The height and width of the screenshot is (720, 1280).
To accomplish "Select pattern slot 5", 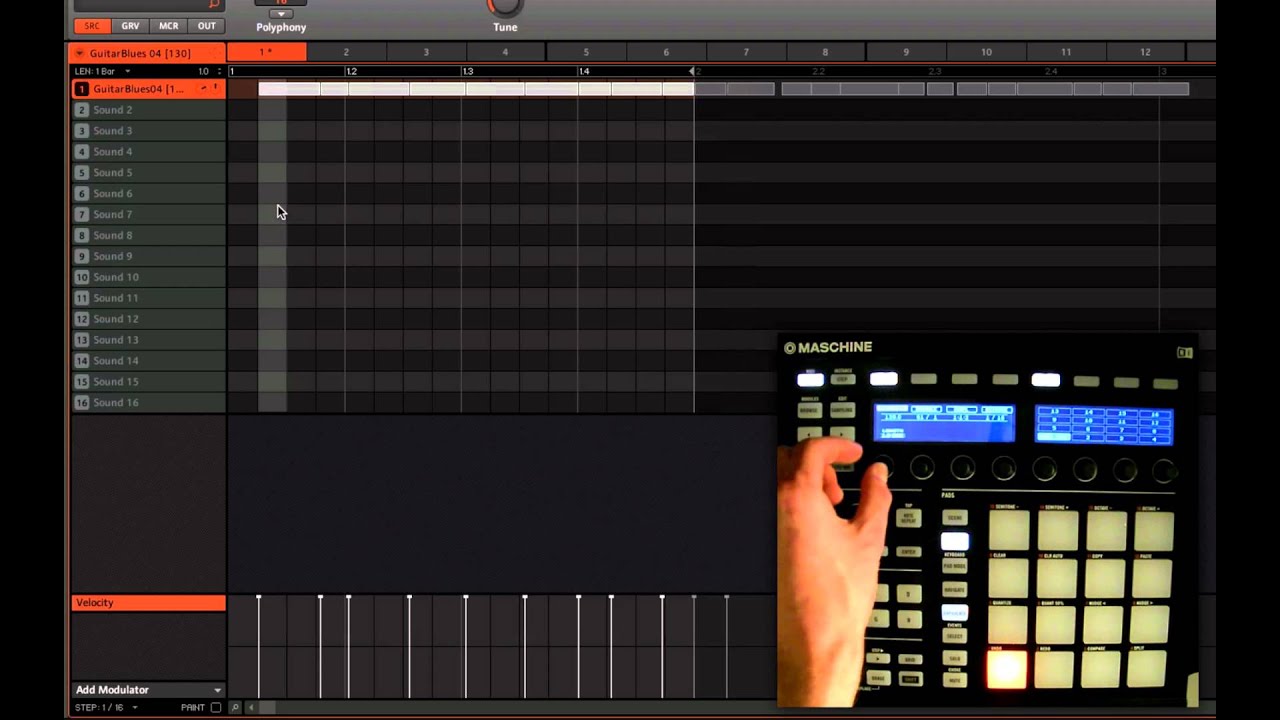I will [x=586, y=52].
